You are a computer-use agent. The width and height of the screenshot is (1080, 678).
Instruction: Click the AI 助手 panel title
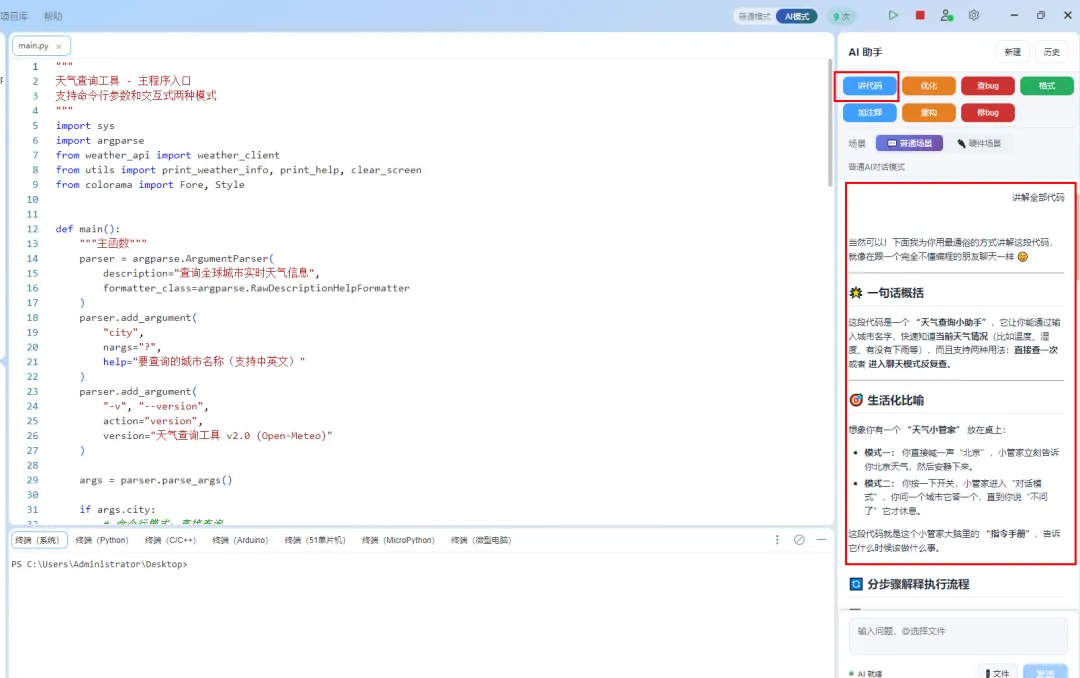tap(865, 52)
